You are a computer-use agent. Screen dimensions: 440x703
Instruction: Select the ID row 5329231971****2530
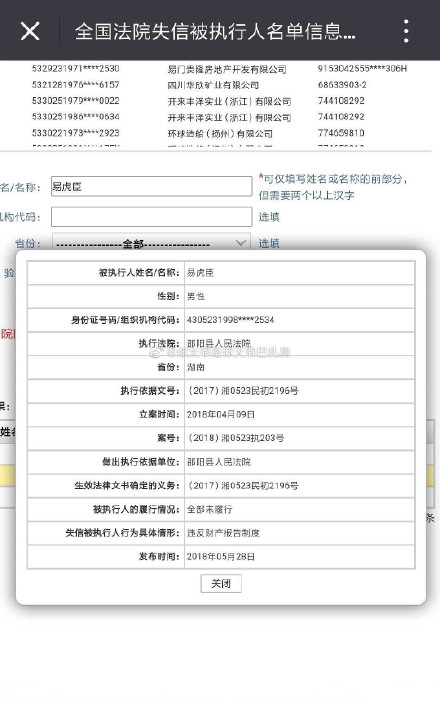click(x=75, y=69)
